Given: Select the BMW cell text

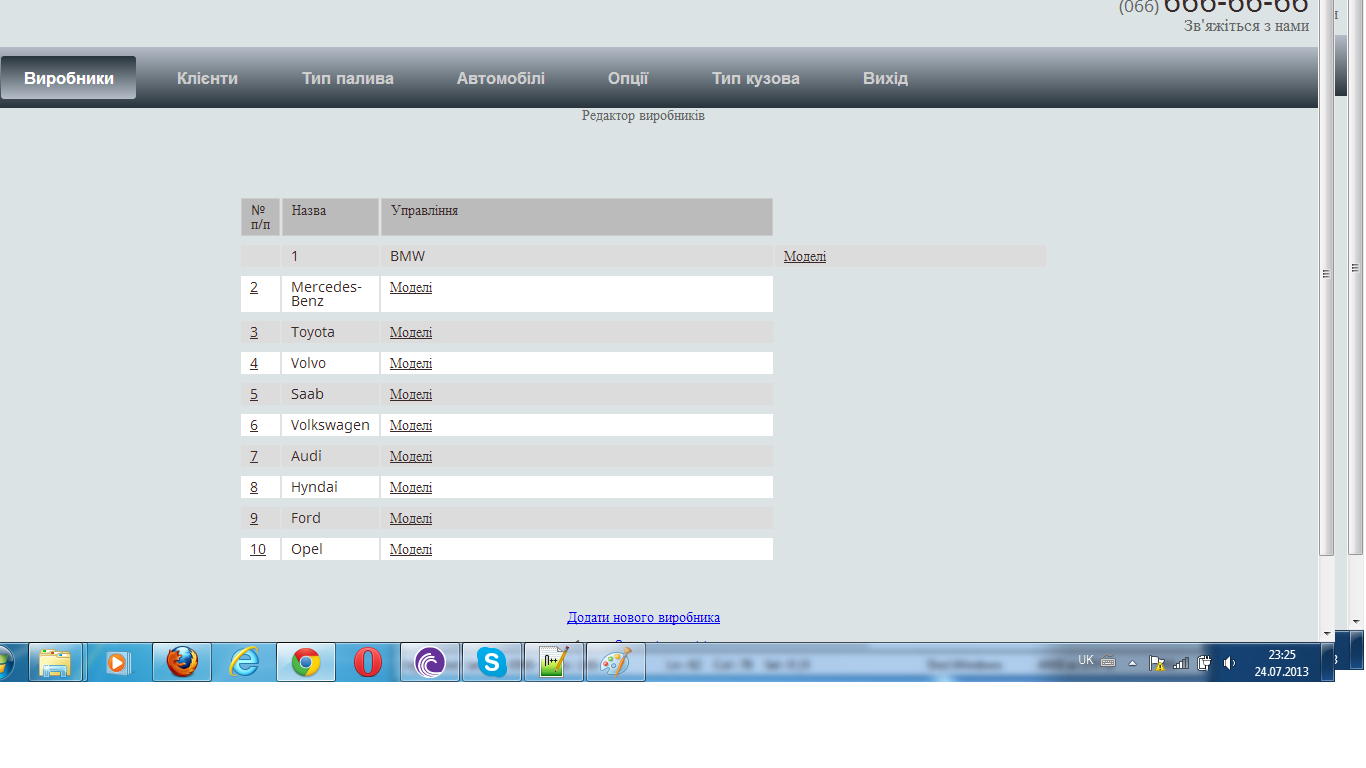Looking at the screenshot, I should (x=408, y=257).
